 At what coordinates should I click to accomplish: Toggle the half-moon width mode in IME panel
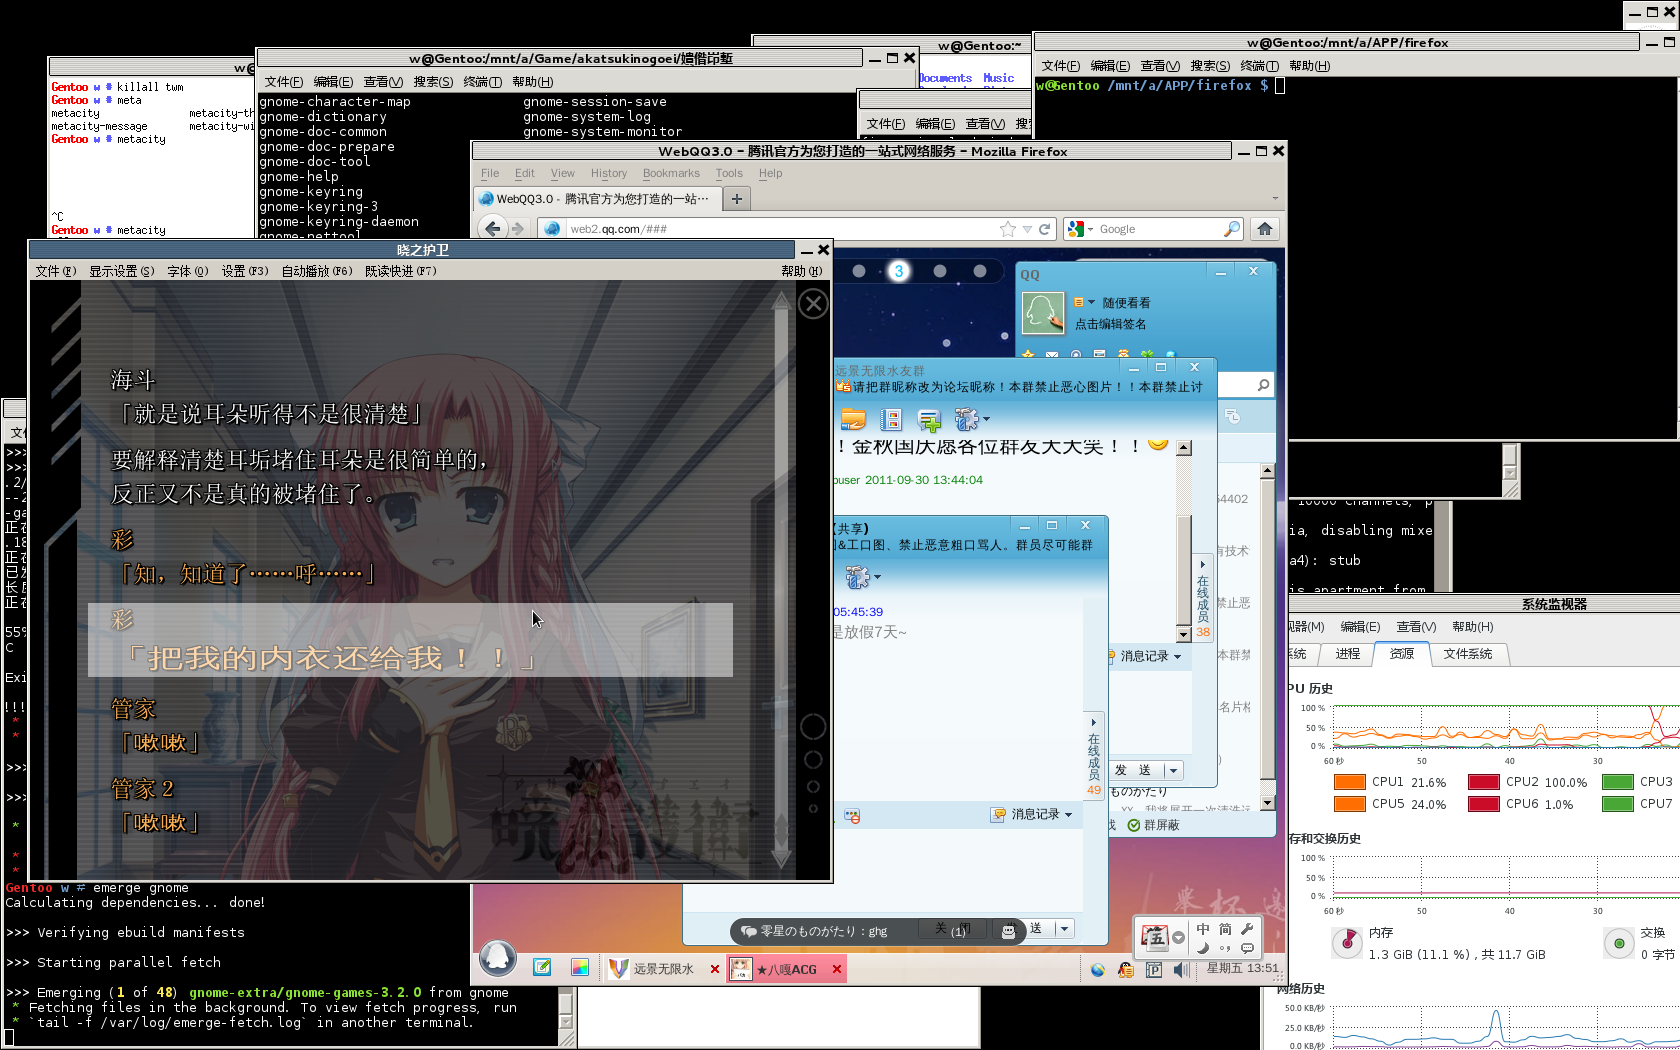1203,948
